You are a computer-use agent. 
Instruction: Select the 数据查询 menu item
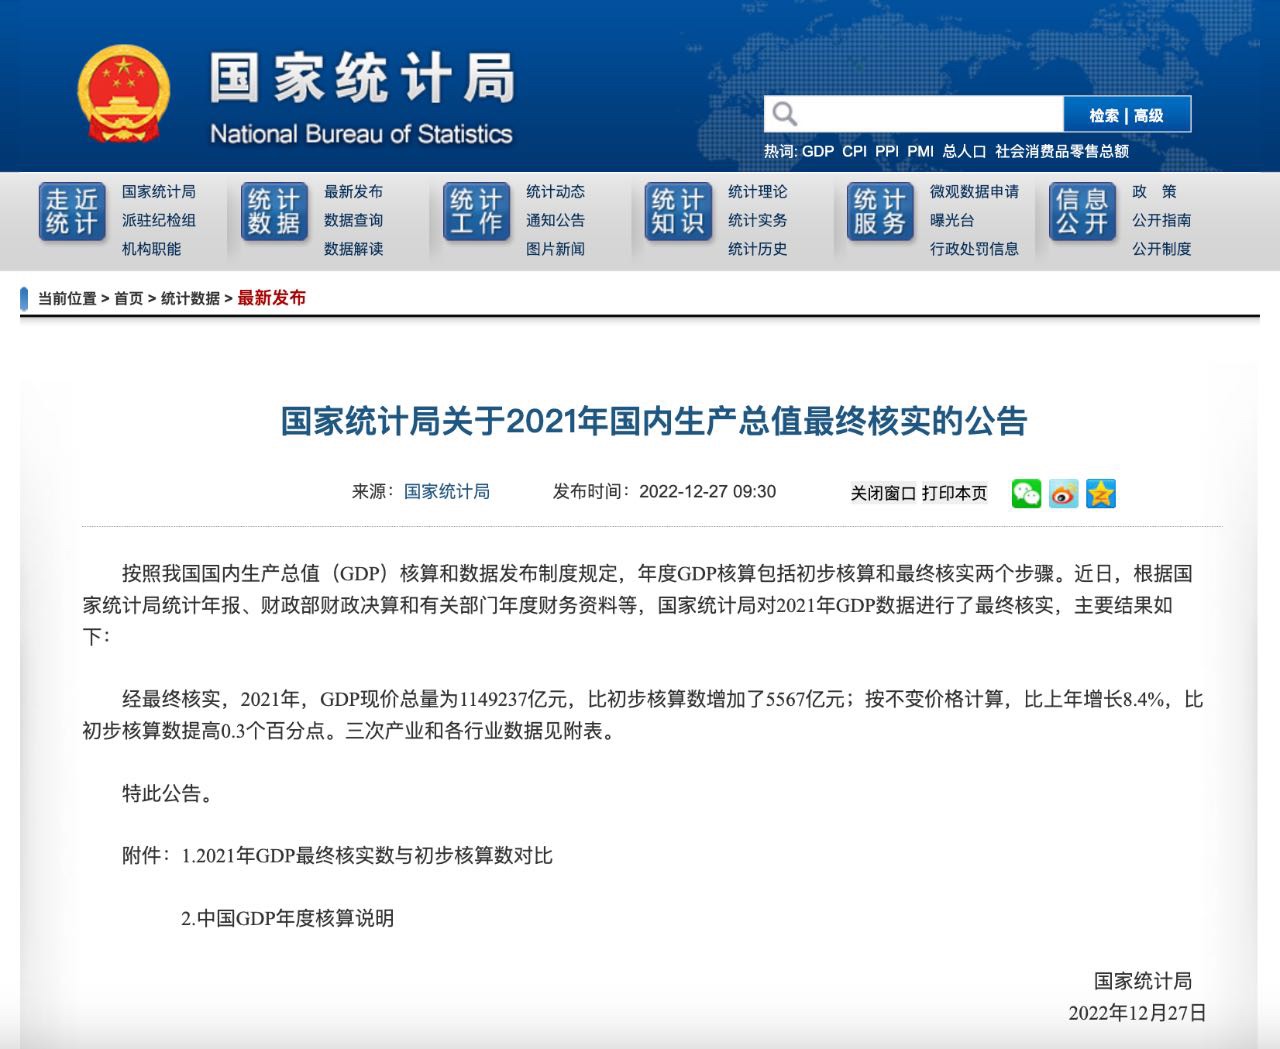pyautogui.click(x=353, y=220)
